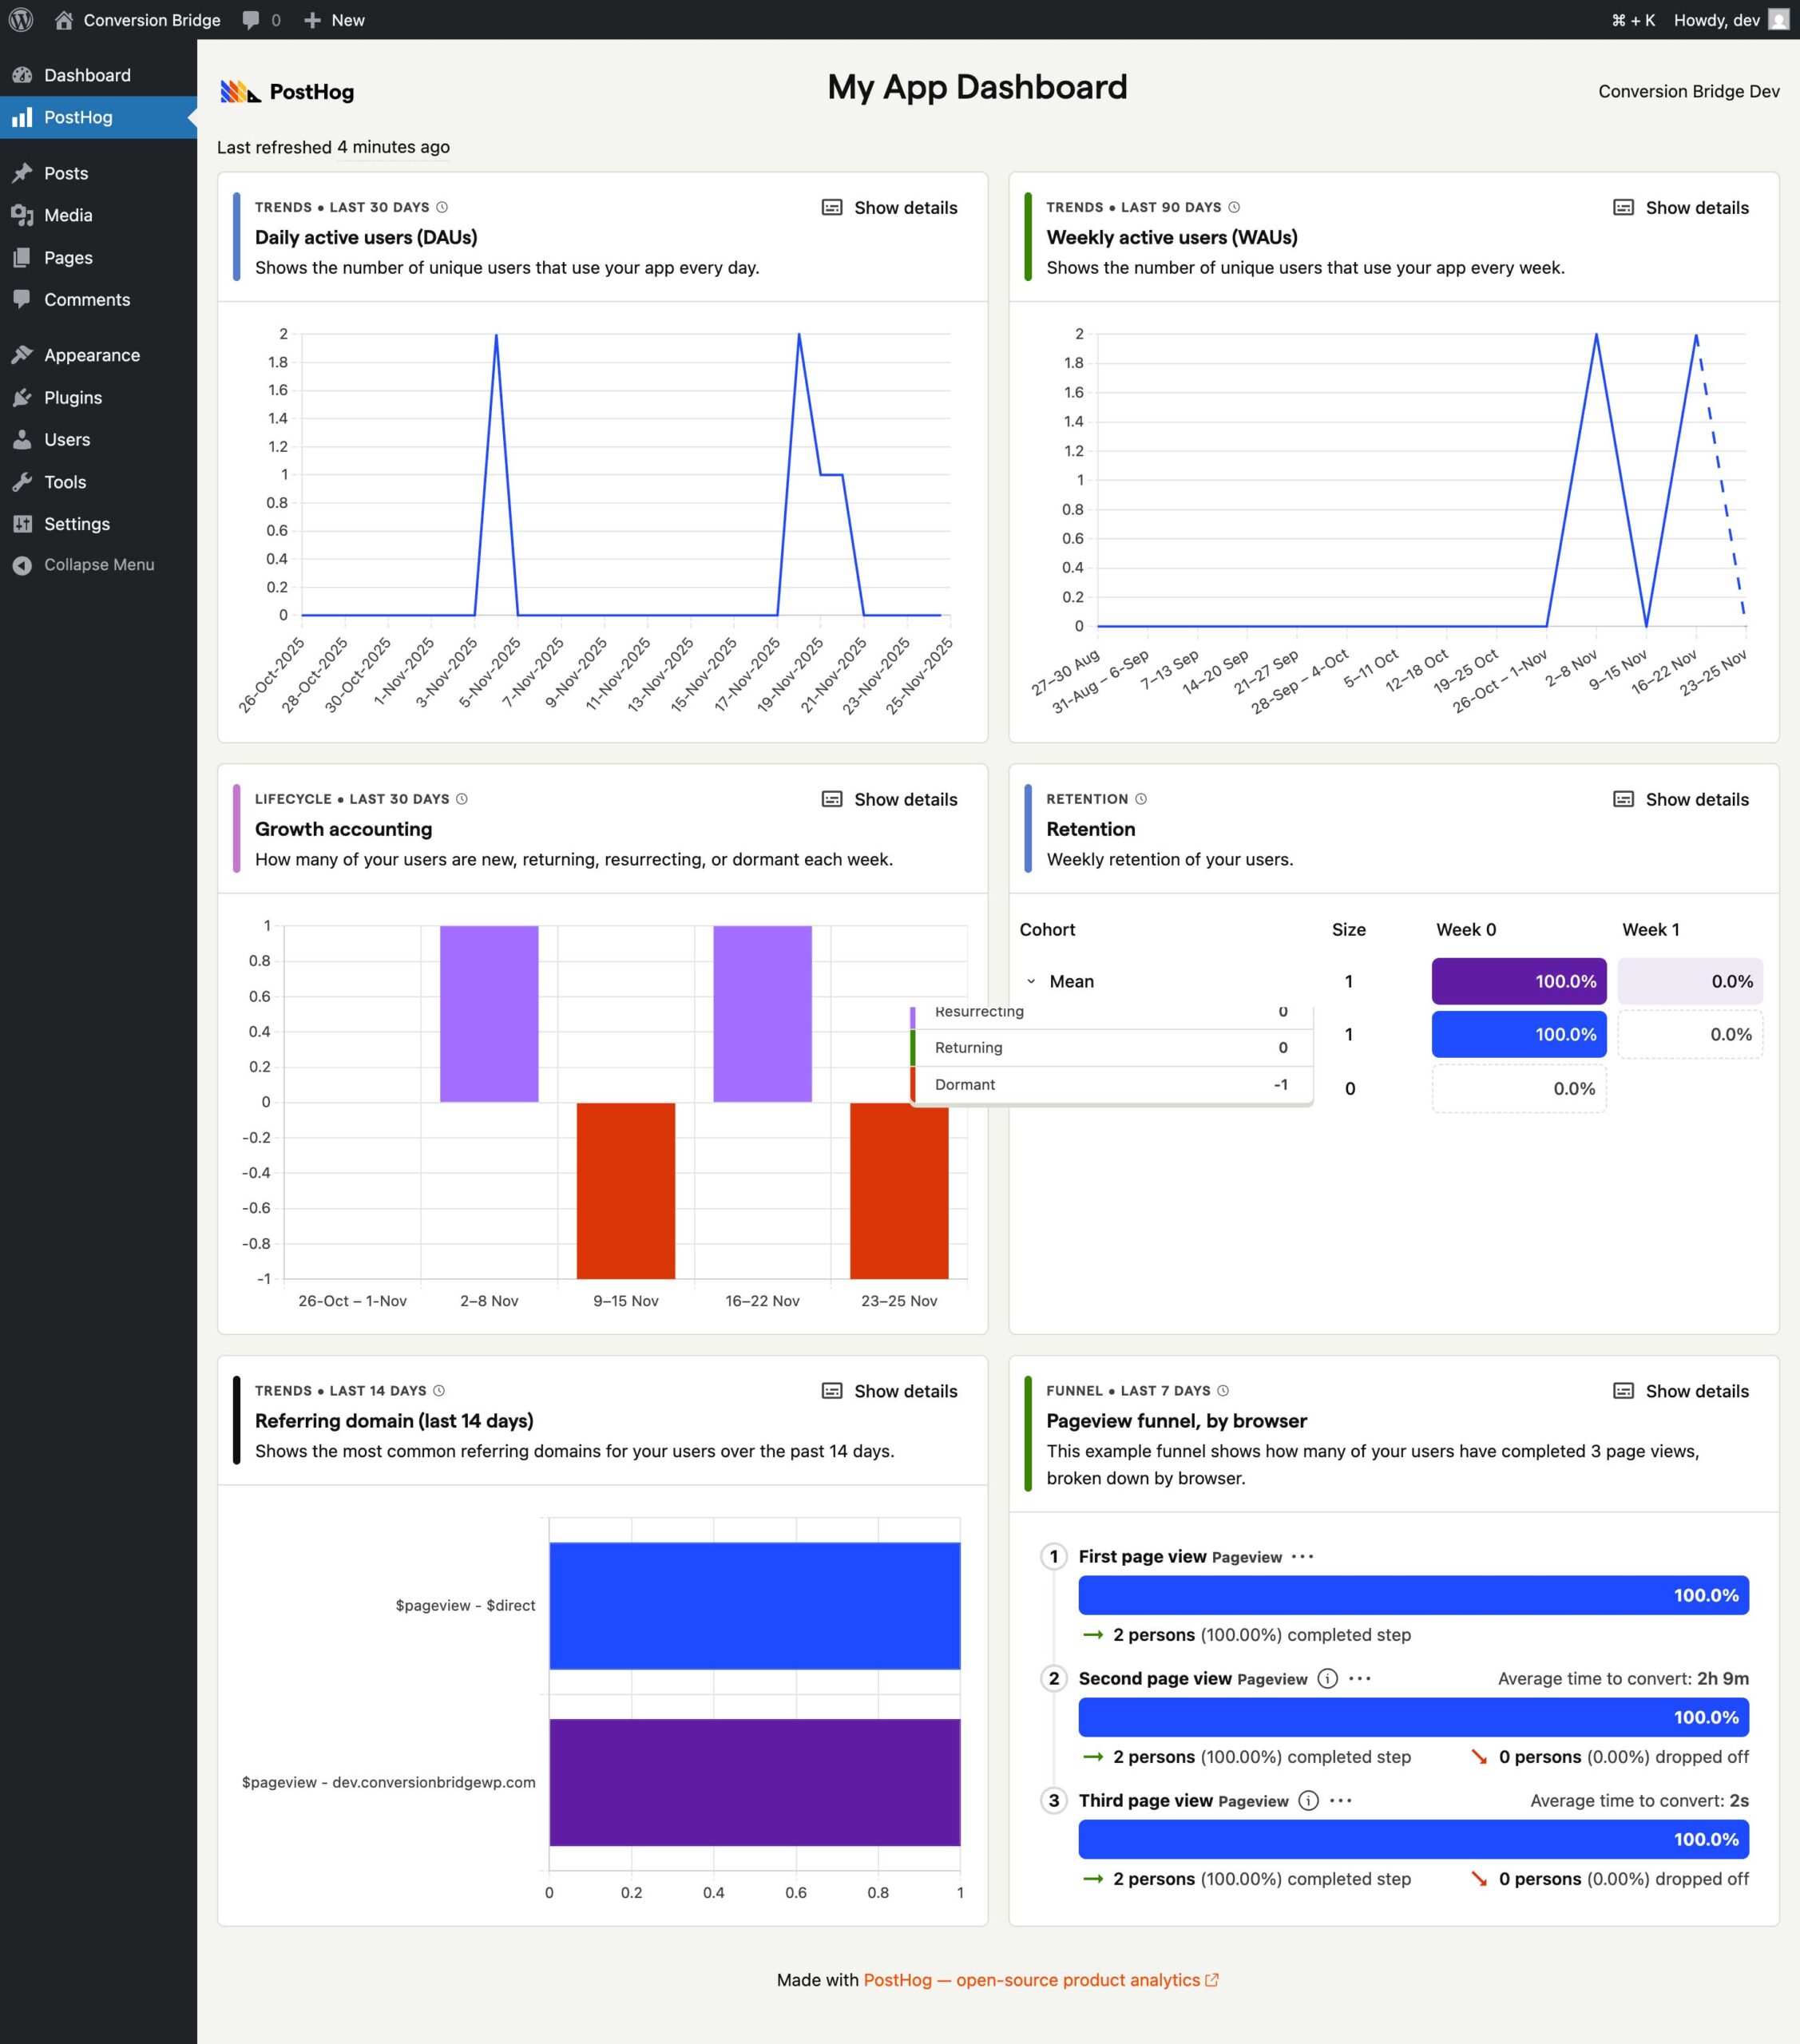Click the clock icon beside TRENDS LAST 30 DAYS
This screenshot has width=1800, height=2044.
445,207
